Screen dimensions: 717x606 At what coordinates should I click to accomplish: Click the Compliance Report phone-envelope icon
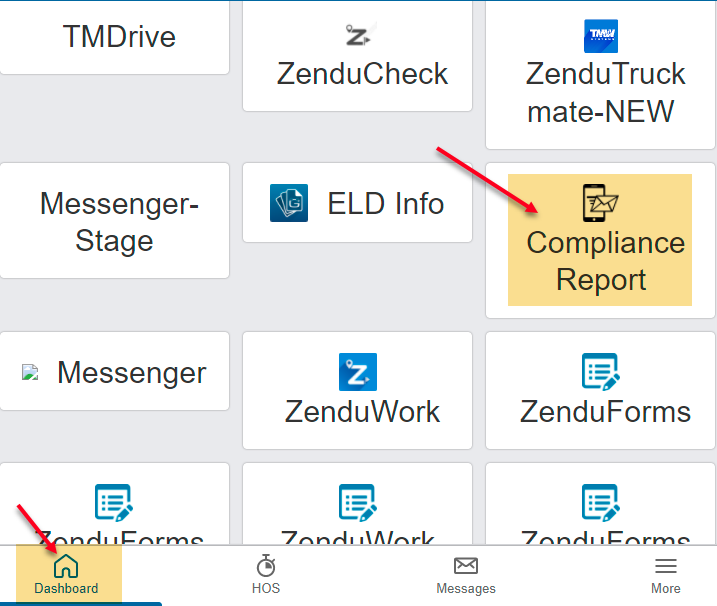(x=600, y=203)
